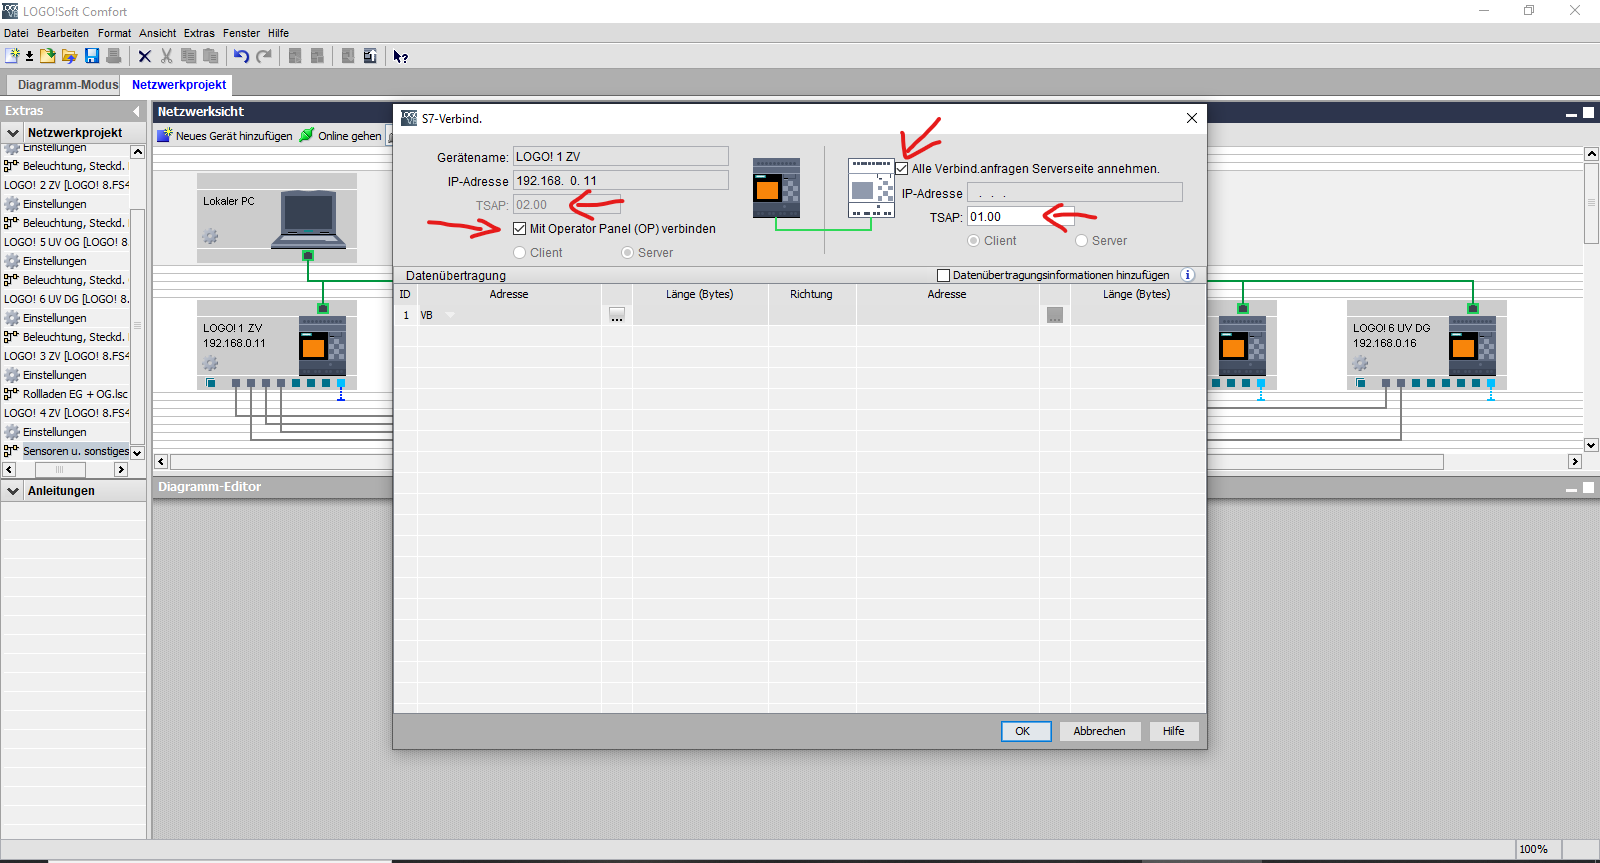Click Netzwerksicht horizontal scroll-left arrow
The image size is (1600, 863).
coord(161,462)
